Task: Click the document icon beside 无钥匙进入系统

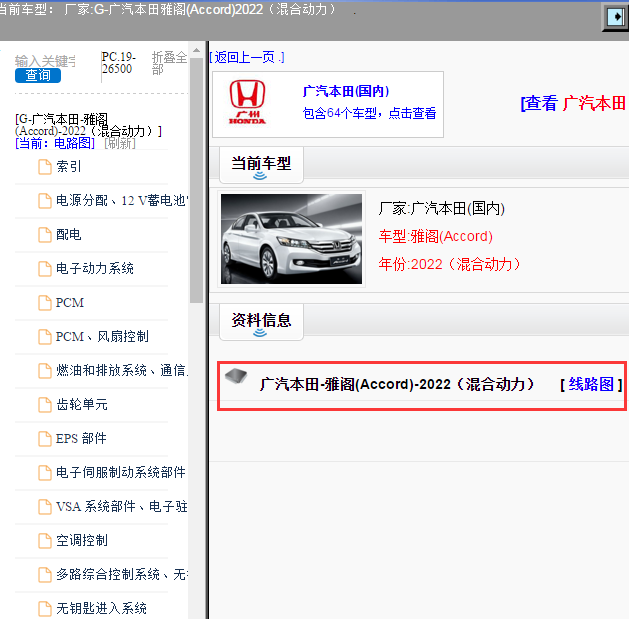Action: point(45,609)
